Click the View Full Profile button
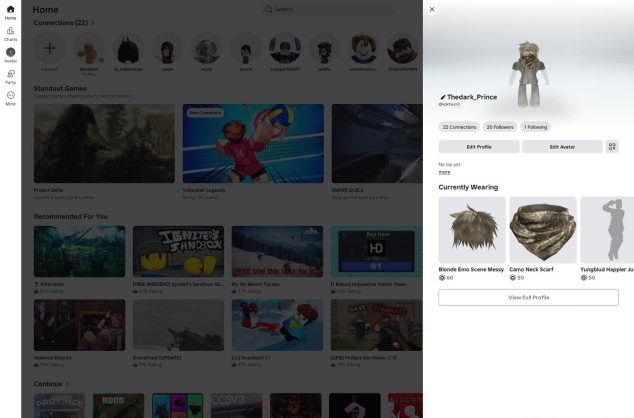Viewport: 634px width, 418px height. [528, 297]
